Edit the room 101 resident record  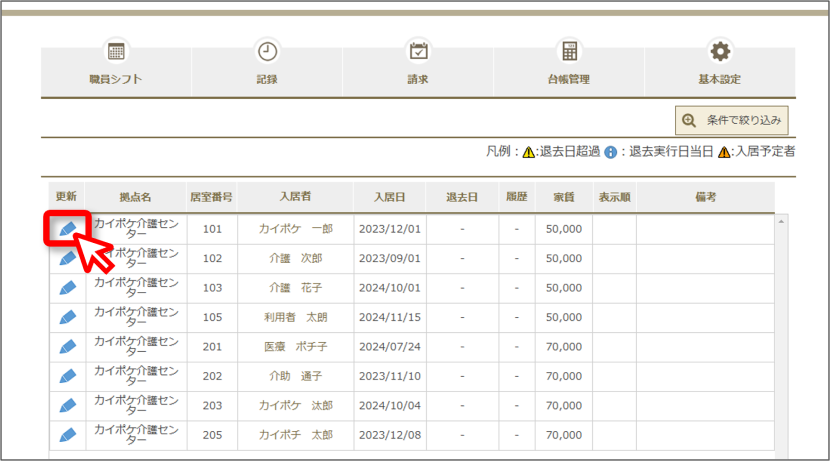pos(68,229)
